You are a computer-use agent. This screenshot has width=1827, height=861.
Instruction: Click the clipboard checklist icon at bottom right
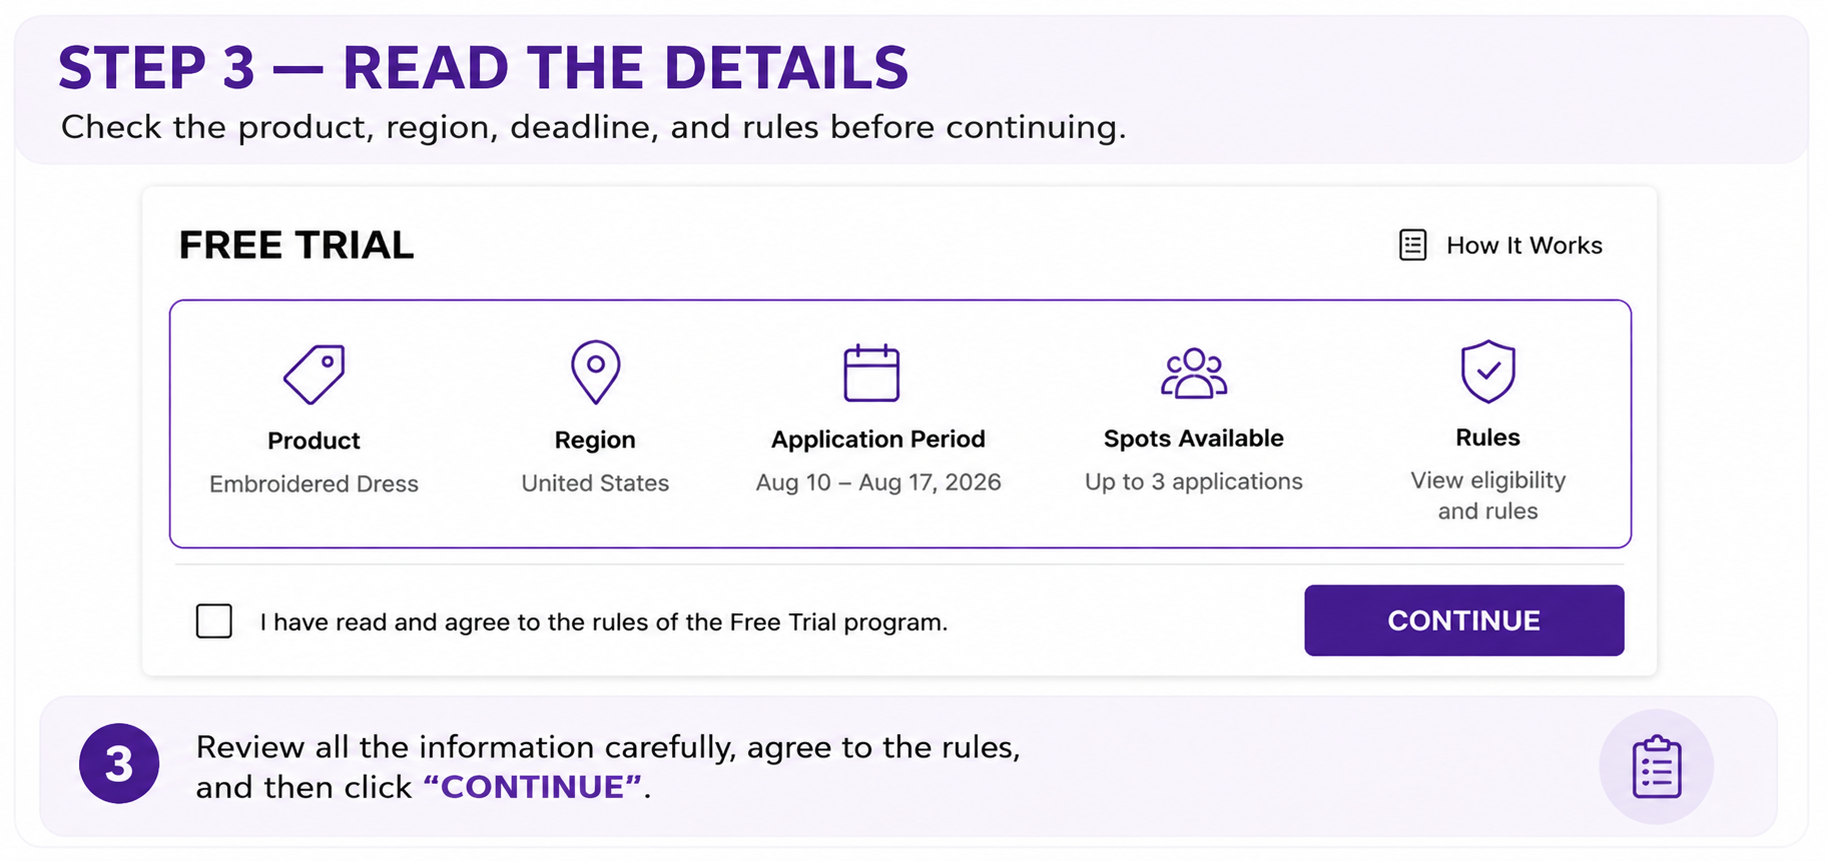[1656, 767]
